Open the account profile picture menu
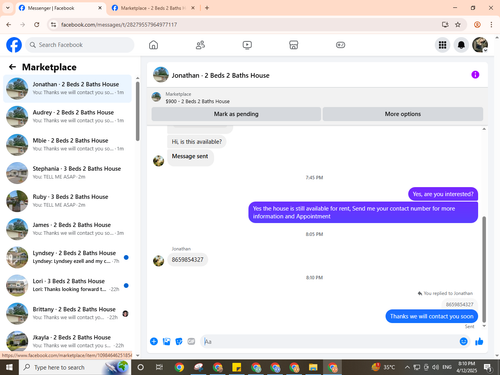Screen dimensions: 500x375 coord(480,45)
